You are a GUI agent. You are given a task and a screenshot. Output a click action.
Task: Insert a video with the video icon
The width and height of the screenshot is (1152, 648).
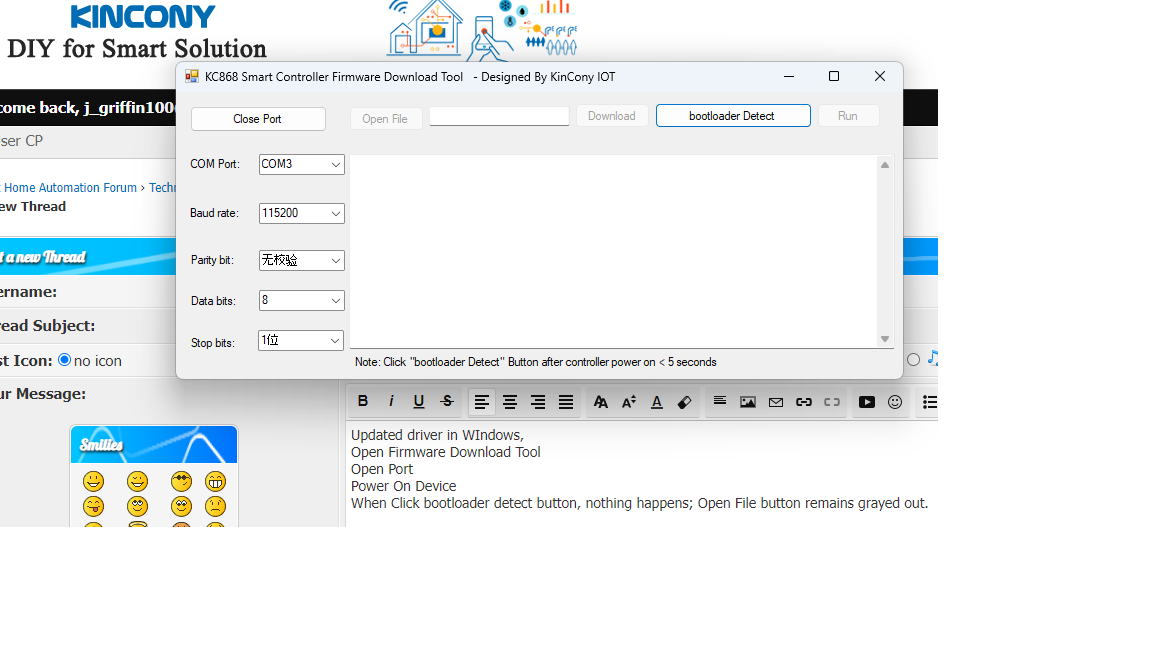coord(867,402)
